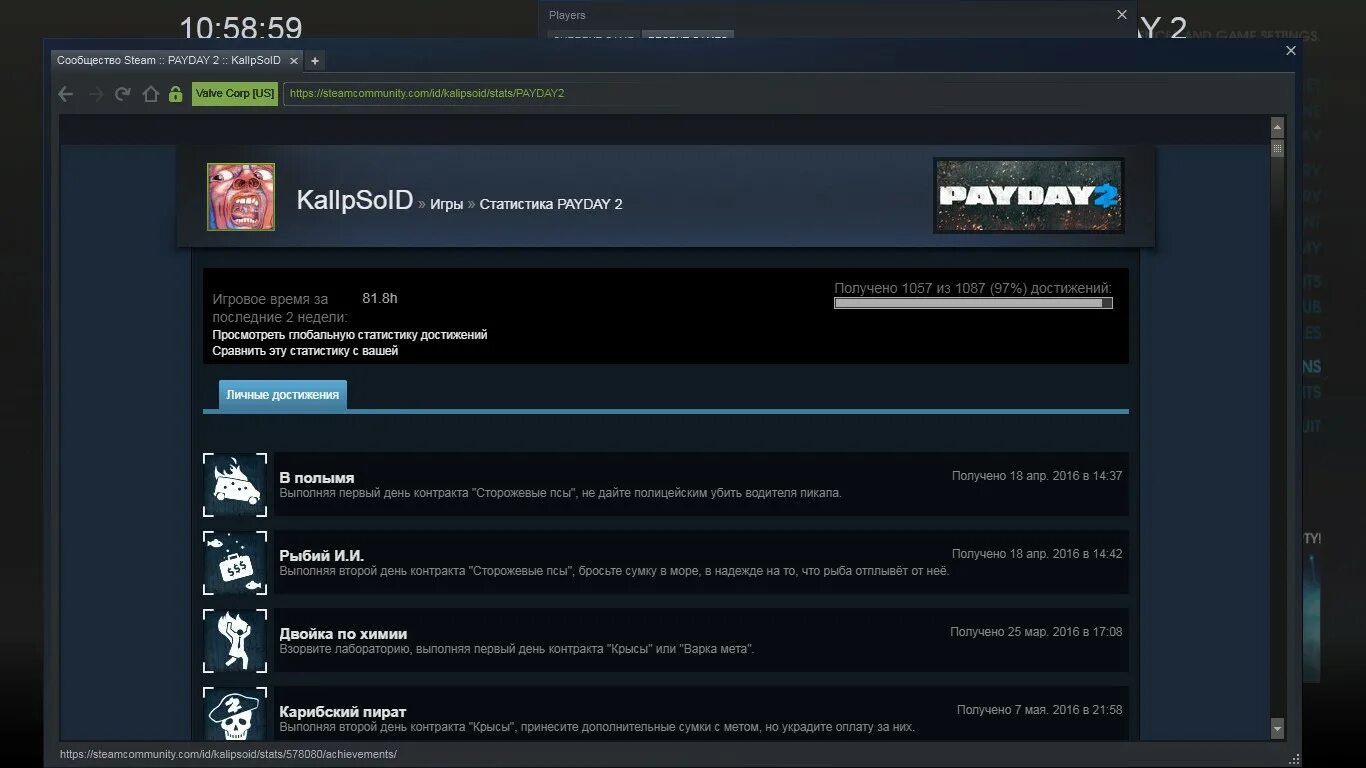This screenshot has height=768, width=1366.
Task: Open Сравнить эту статистику с вашей link
Action: click(305, 351)
